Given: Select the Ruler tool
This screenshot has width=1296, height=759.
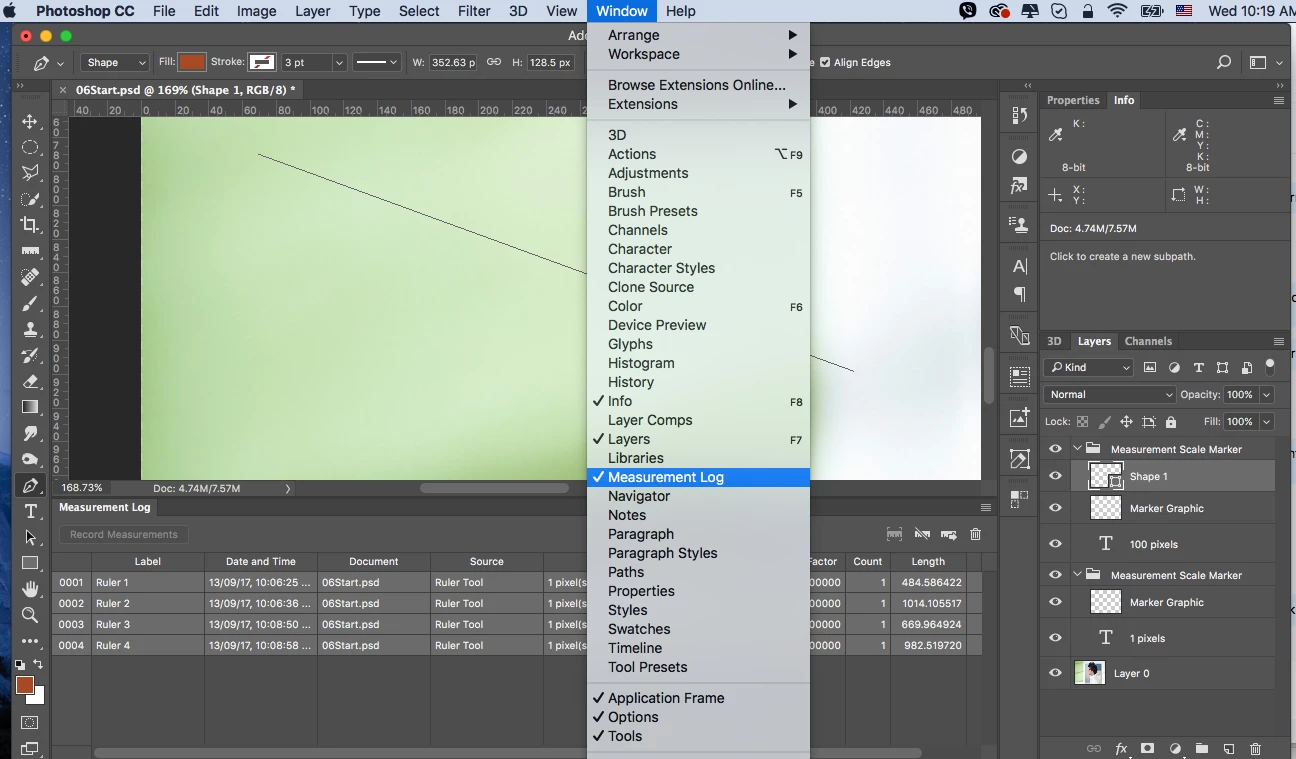Looking at the screenshot, I should tap(30, 251).
